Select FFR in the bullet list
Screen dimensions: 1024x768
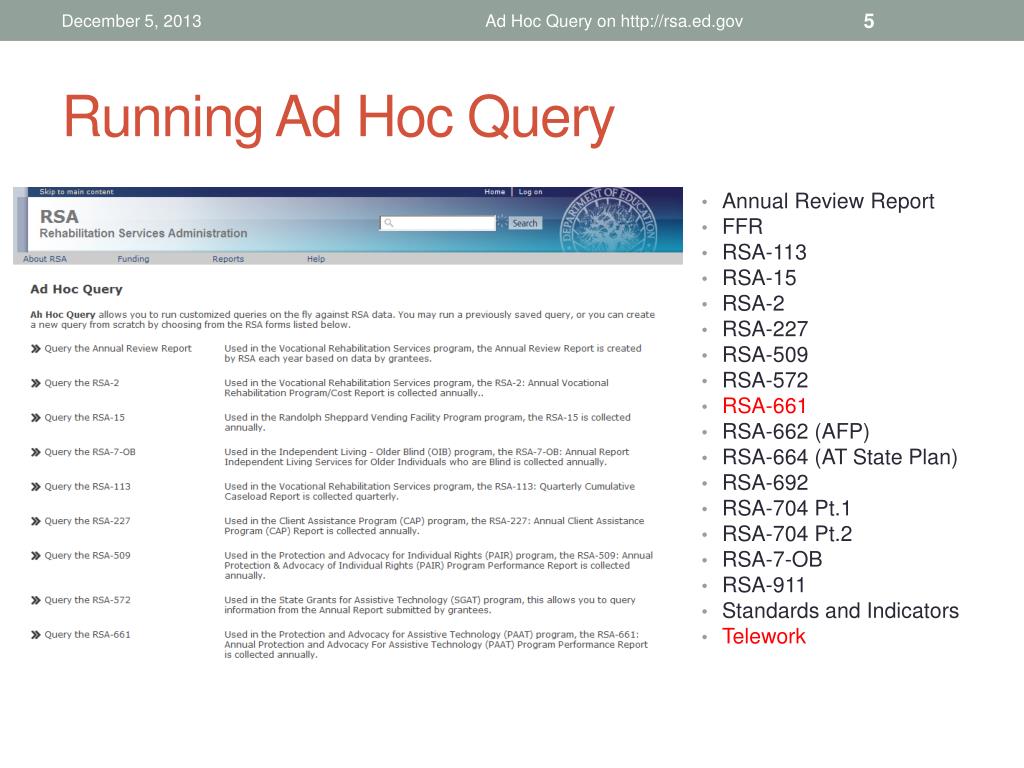(x=743, y=227)
